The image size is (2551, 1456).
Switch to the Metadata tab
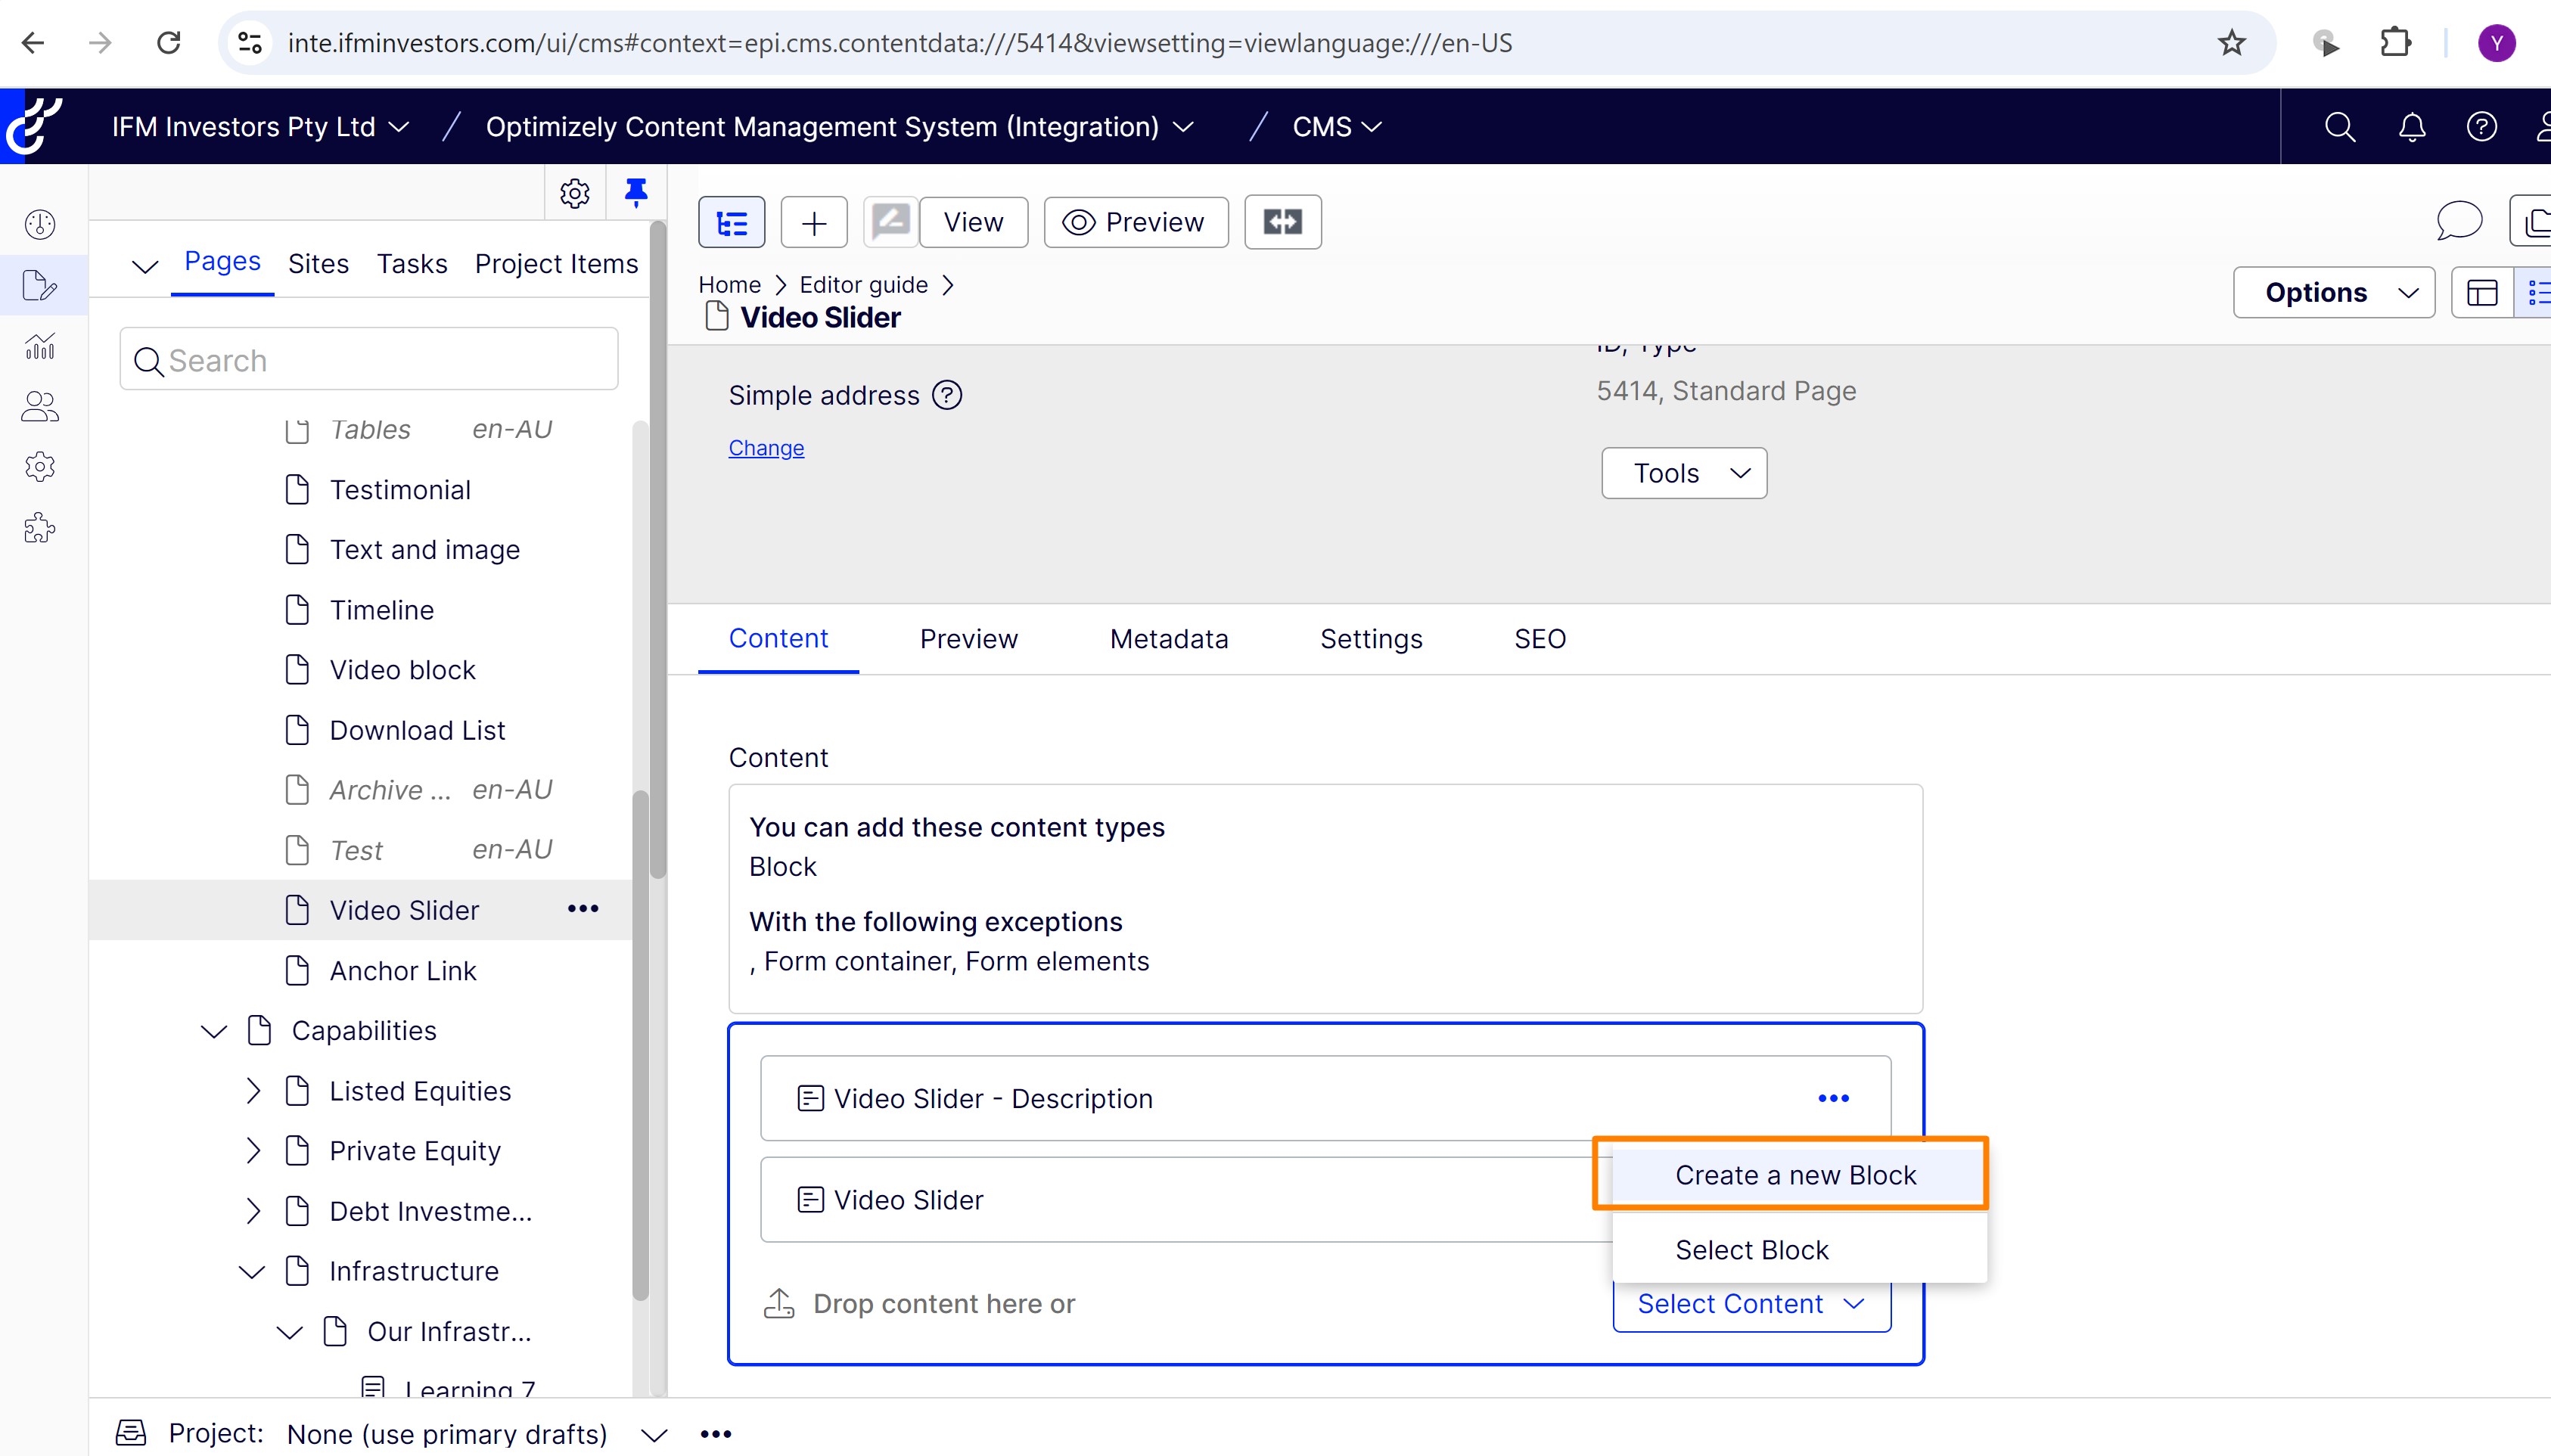coord(1168,639)
